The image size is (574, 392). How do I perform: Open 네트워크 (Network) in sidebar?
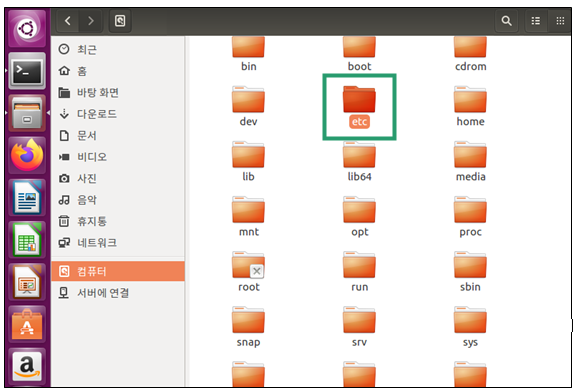coord(118,243)
